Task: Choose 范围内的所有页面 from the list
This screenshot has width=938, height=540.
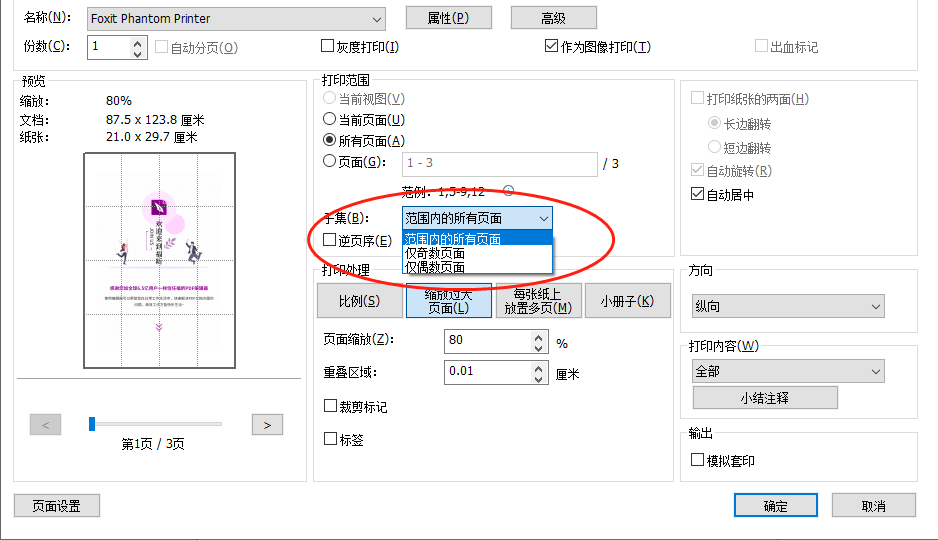Action: point(477,239)
